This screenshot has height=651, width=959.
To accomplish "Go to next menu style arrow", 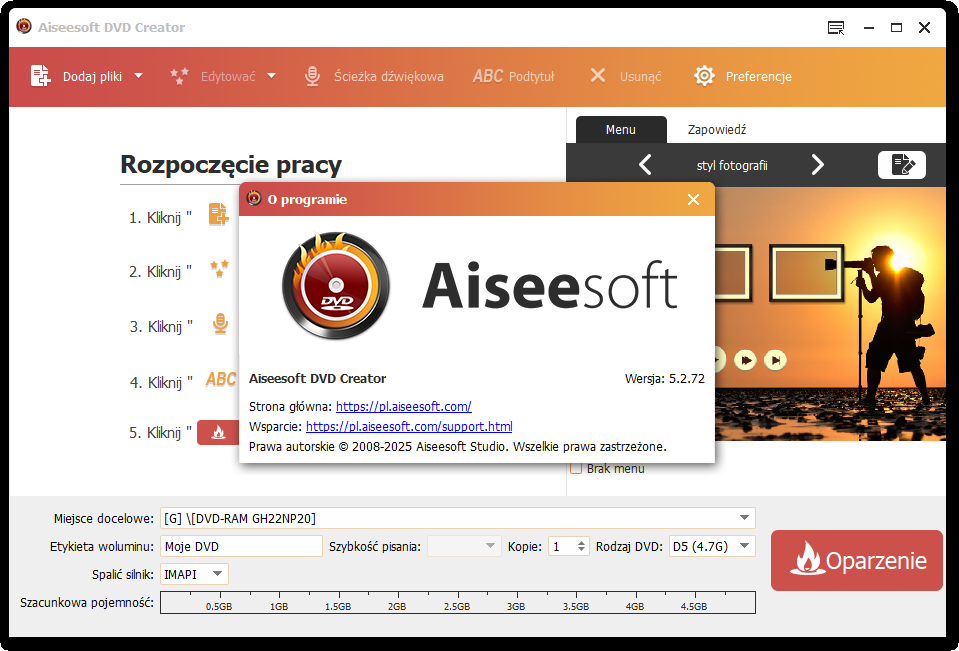I will pos(818,165).
